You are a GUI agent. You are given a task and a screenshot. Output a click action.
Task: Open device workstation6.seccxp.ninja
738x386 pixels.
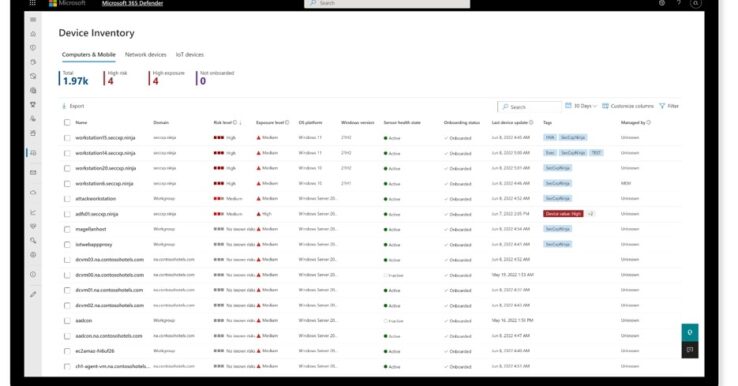[x=104, y=184]
